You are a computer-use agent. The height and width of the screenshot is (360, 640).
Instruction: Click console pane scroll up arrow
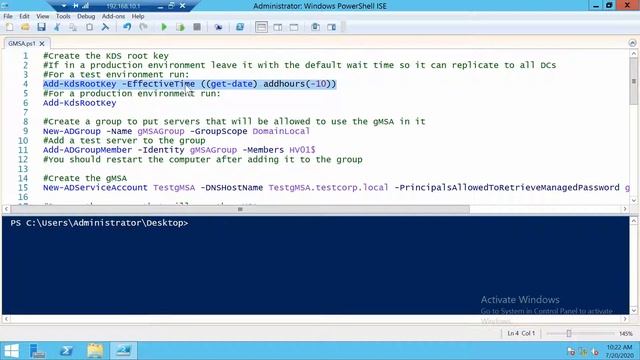[633, 221]
